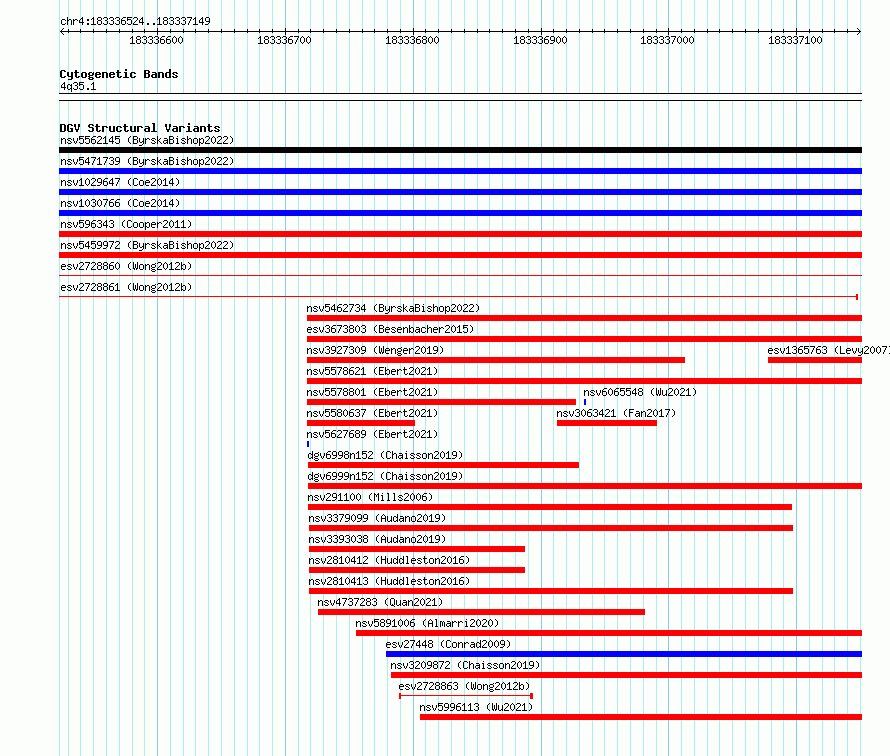Open esv3673803 (Besenbacher2015) label
890x756 pixels.
tap(390, 329)
